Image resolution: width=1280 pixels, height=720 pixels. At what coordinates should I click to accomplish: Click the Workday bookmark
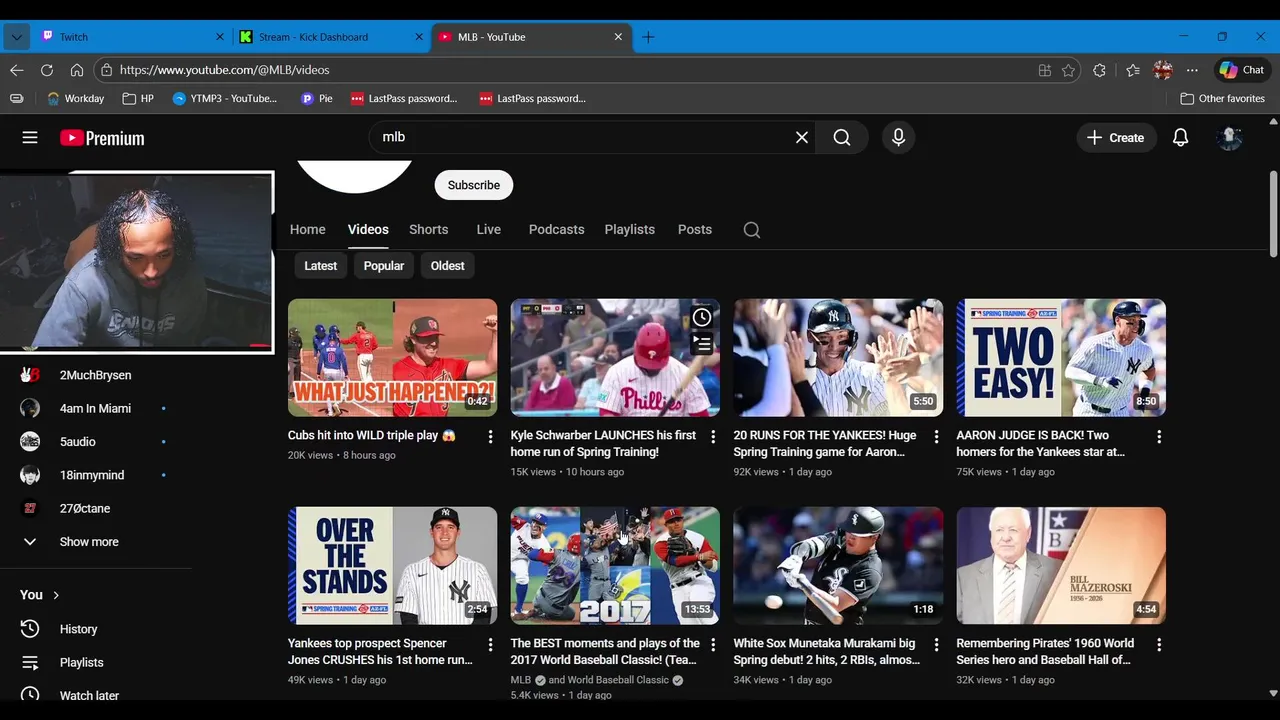pyautogui.click(x=76, y=98)
